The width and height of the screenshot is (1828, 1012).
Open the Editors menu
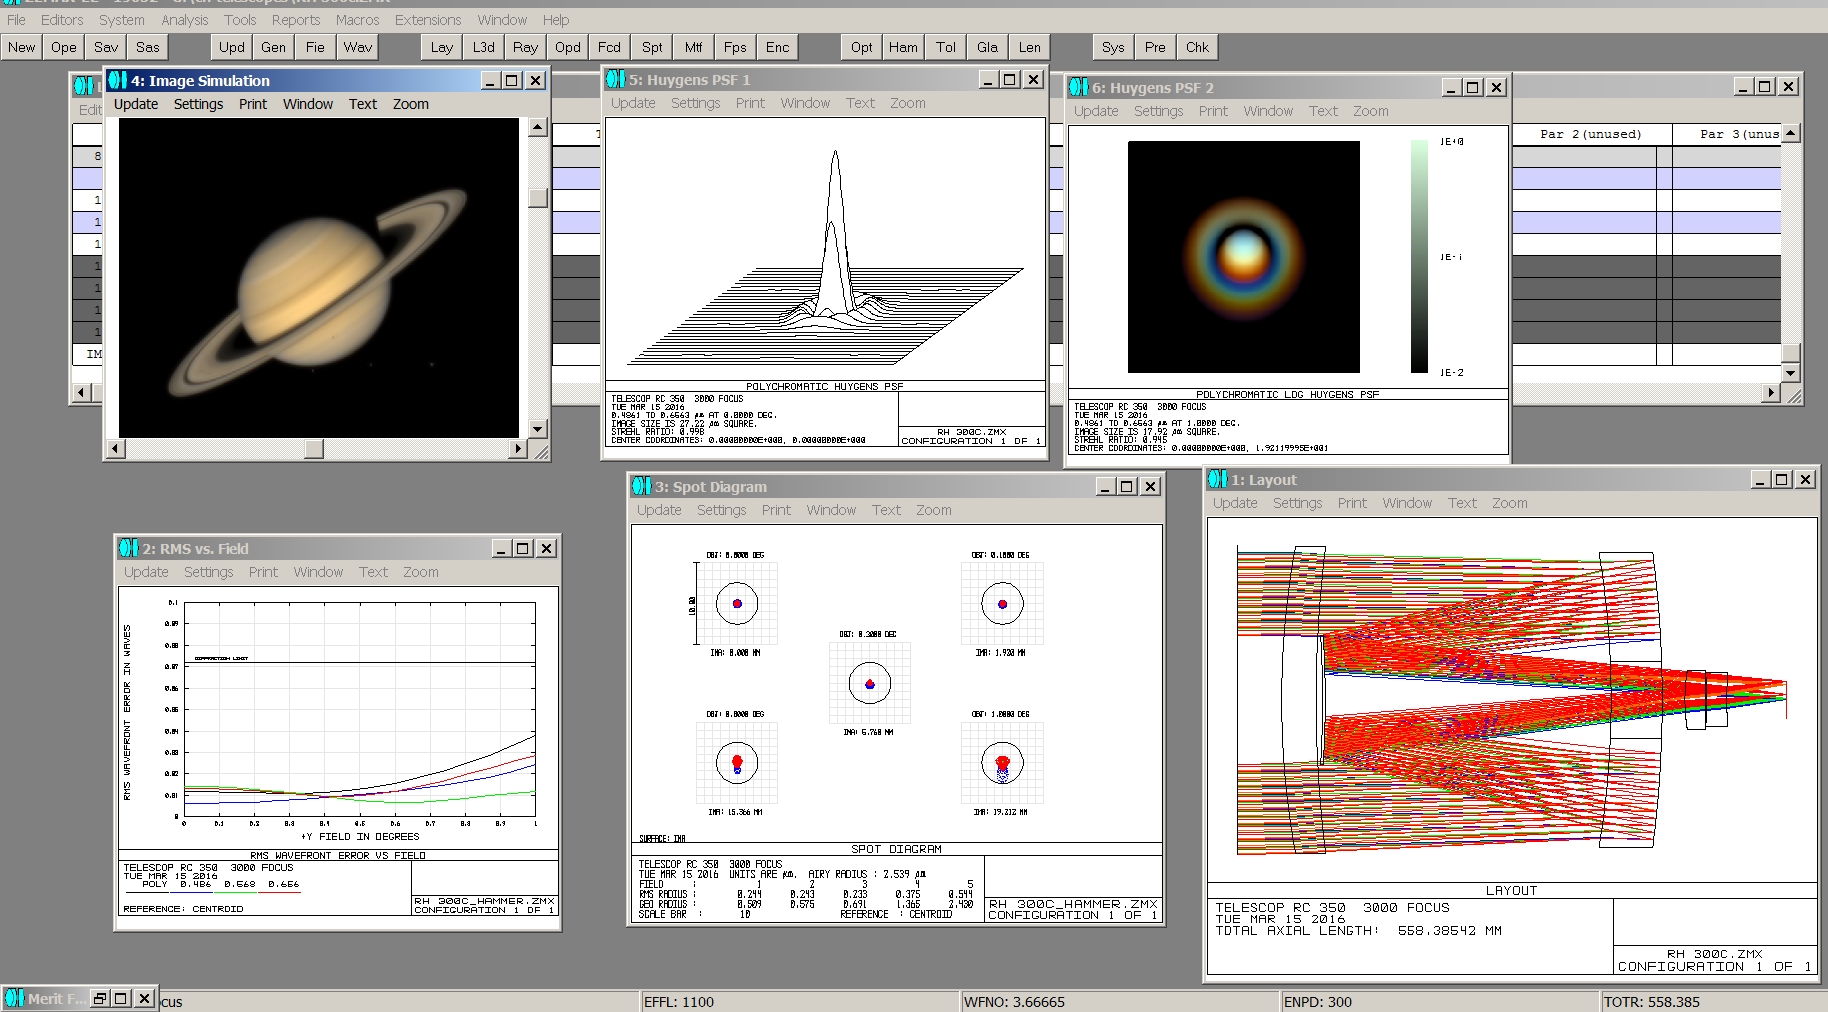(62, 20)
